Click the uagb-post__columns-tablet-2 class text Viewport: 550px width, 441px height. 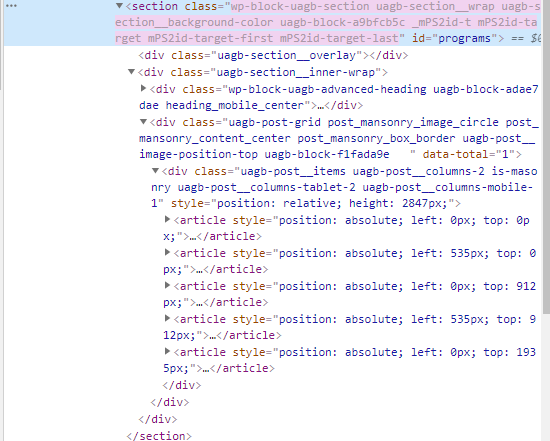pyautogui.click(x=266, y=187)
